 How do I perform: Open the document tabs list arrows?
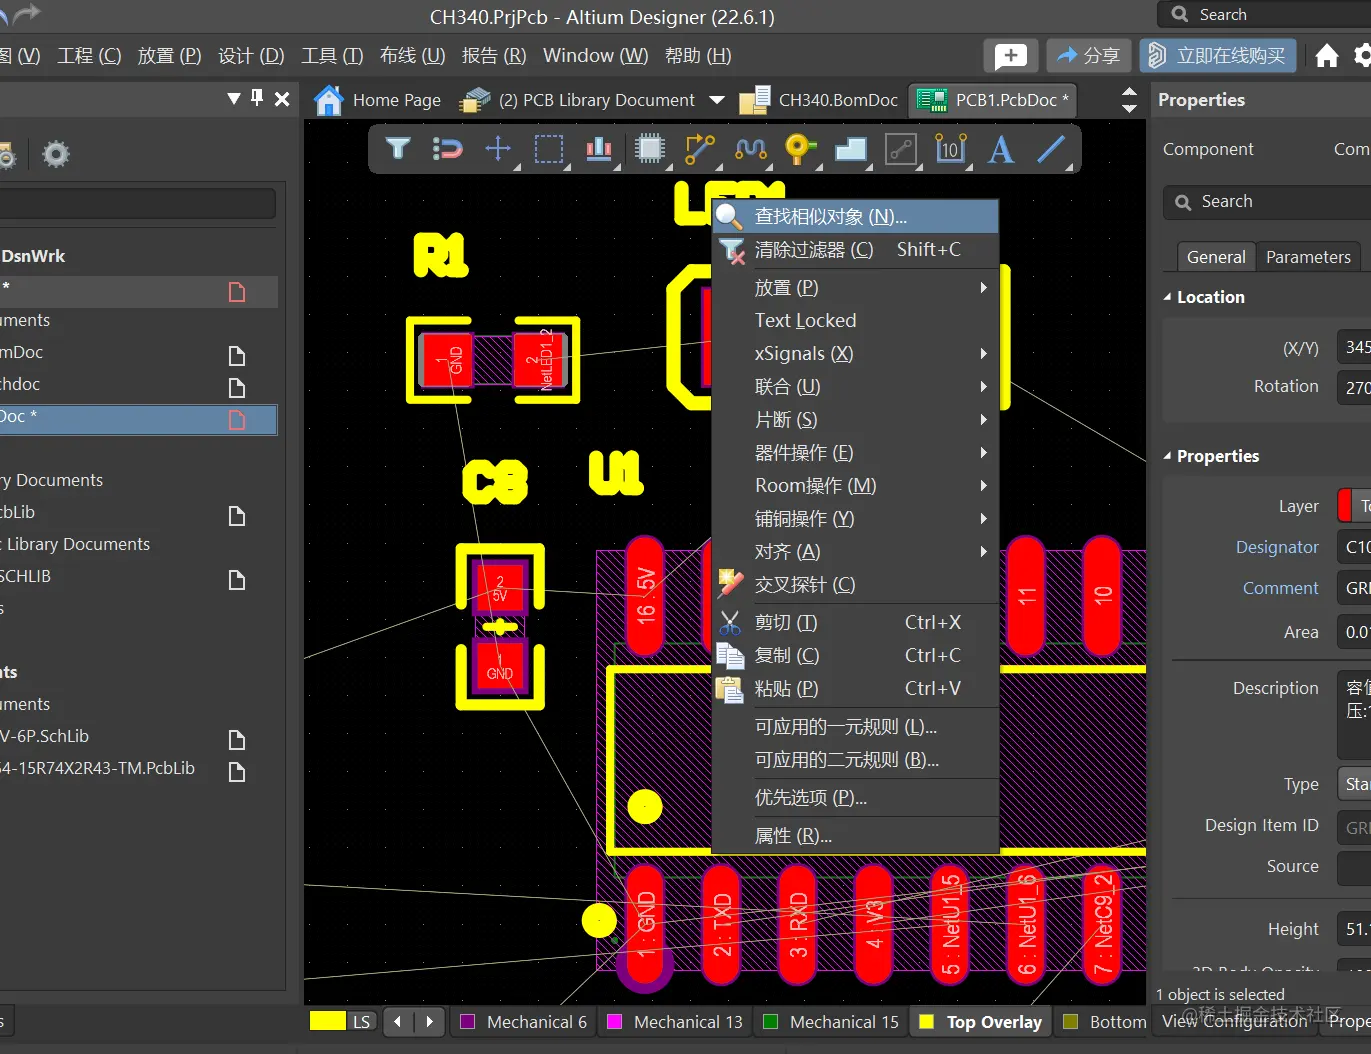click(1129, 100)
